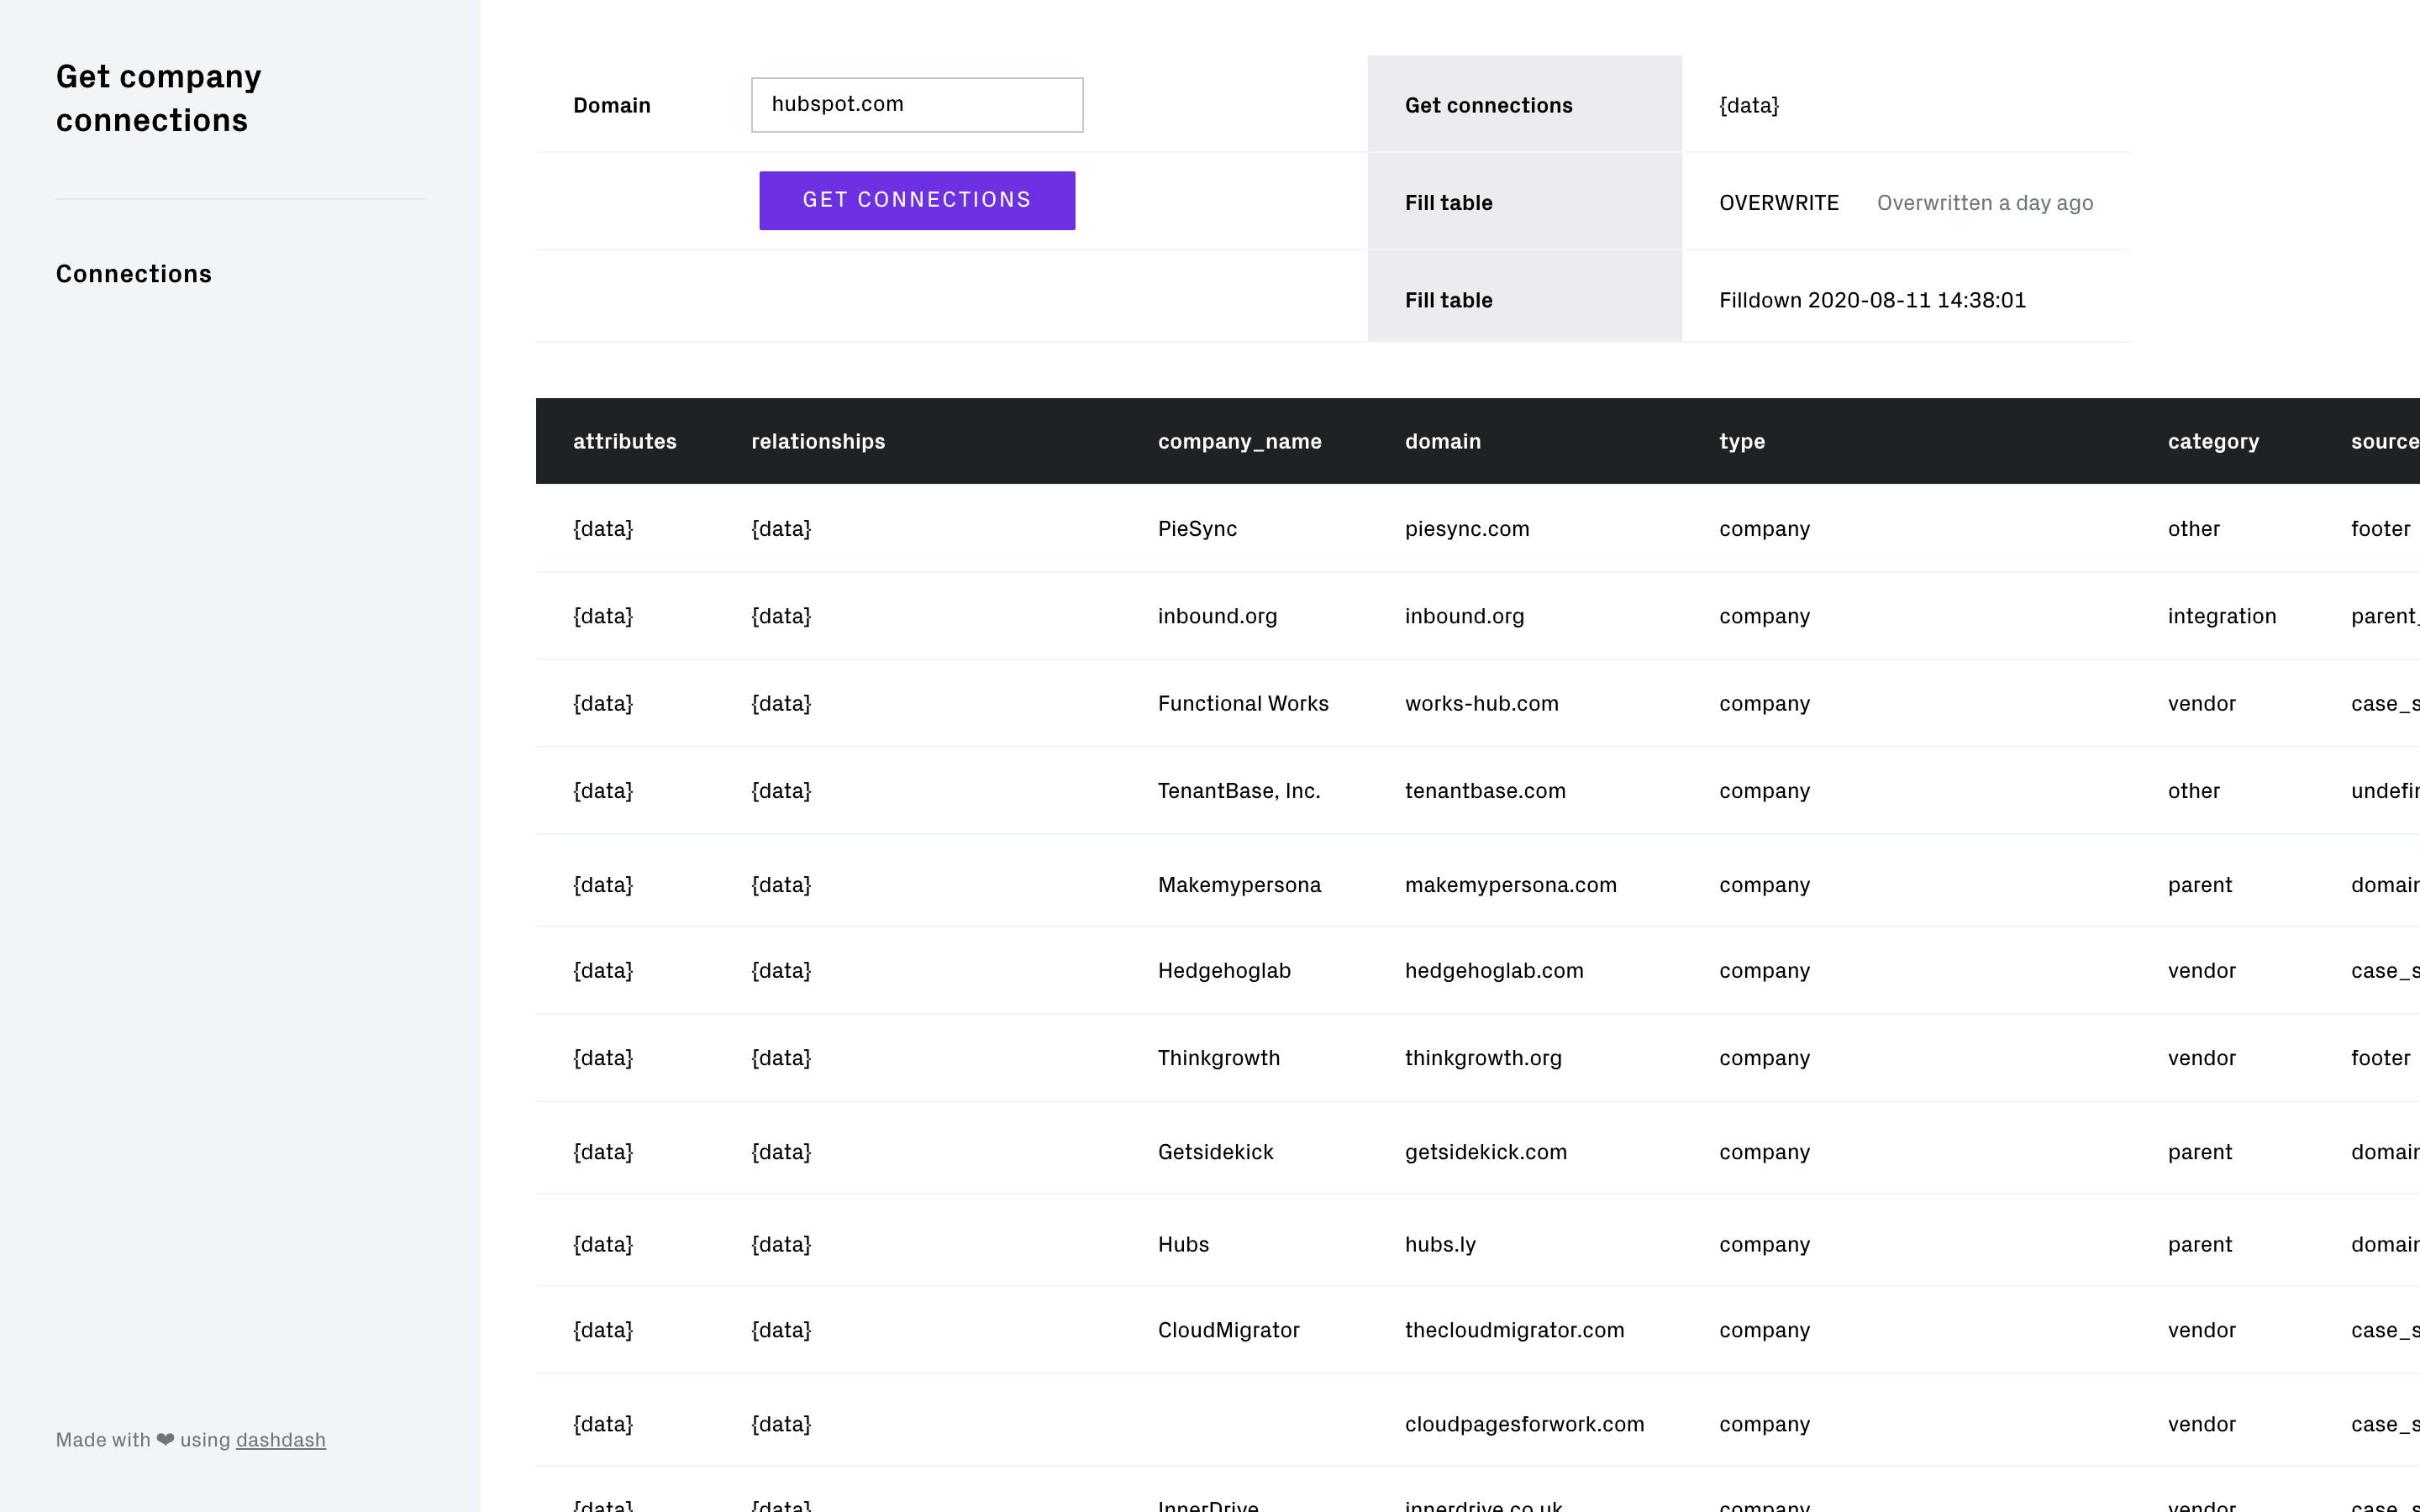Click the Domain input field with hubspot.com
This screenshot has height=1512, width=2420.
917,104
